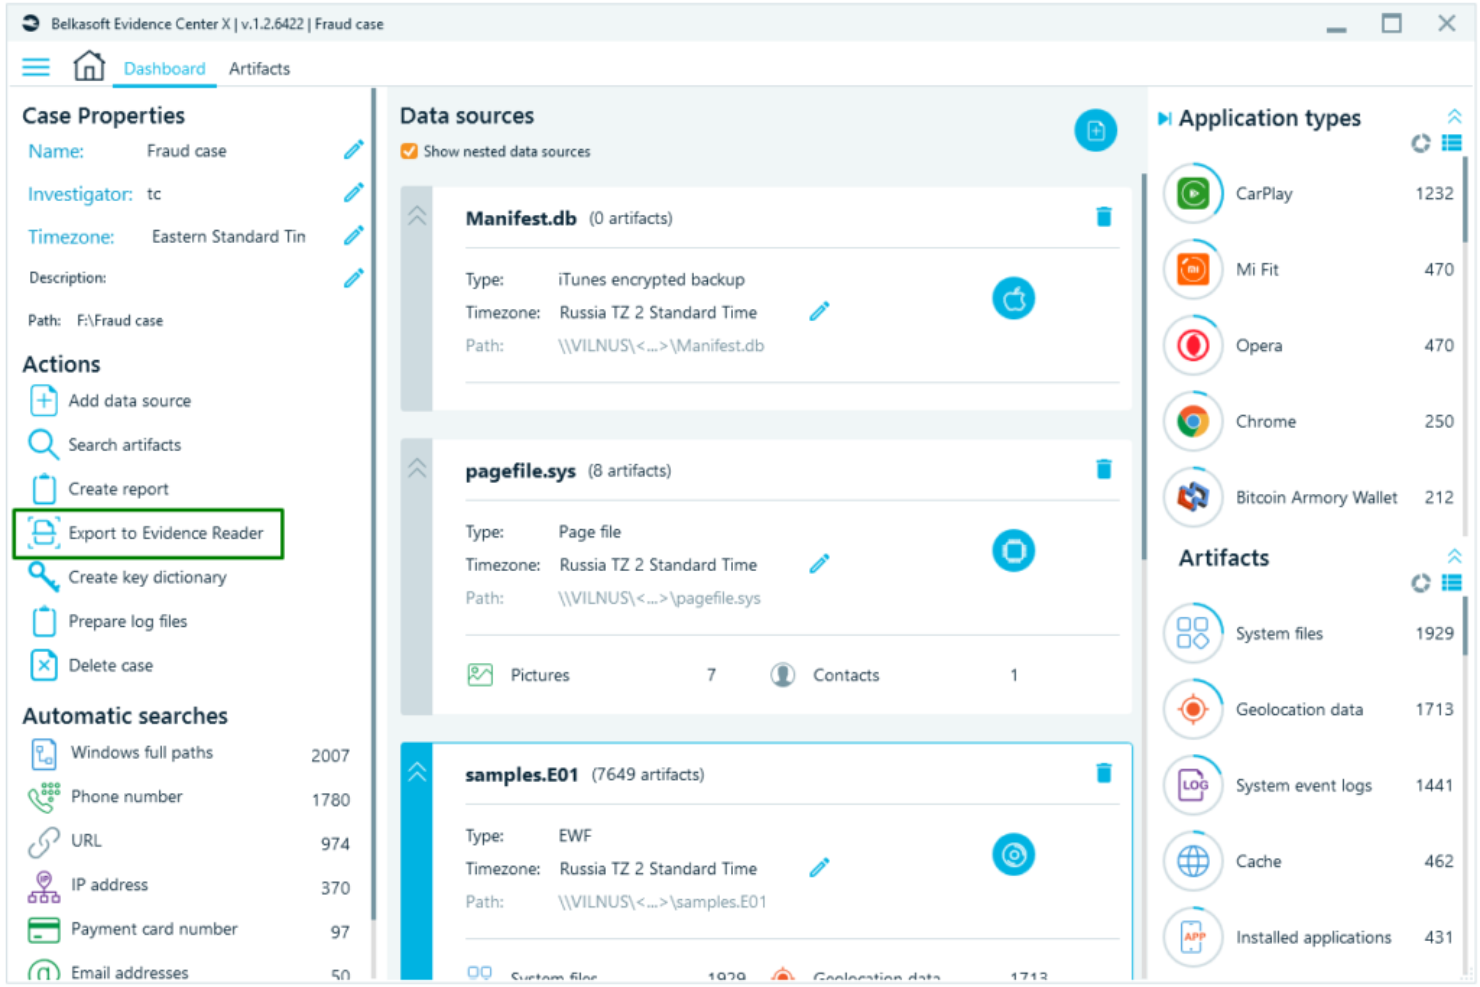This screenshot has width=1480, height=987.
Task: Edit pagefile.sys timezone
Action: click(819, 564)
